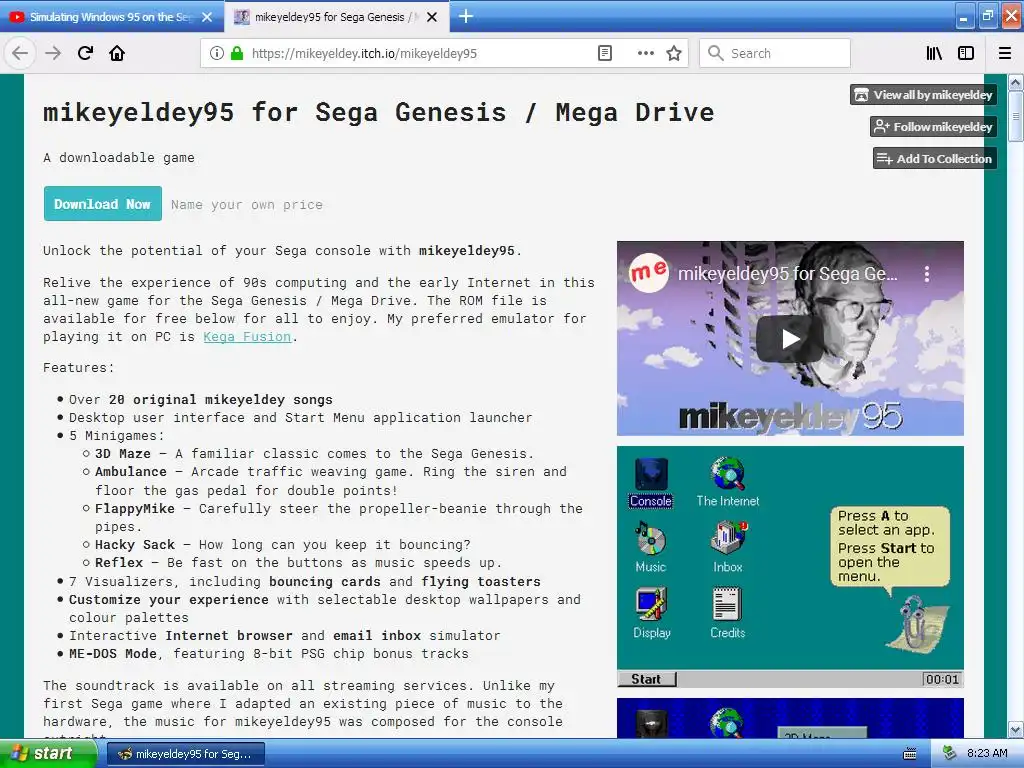Open the Library icon in toolbar
The height and width of the screenshot is (768, 1024).
(x=934, y=54)
